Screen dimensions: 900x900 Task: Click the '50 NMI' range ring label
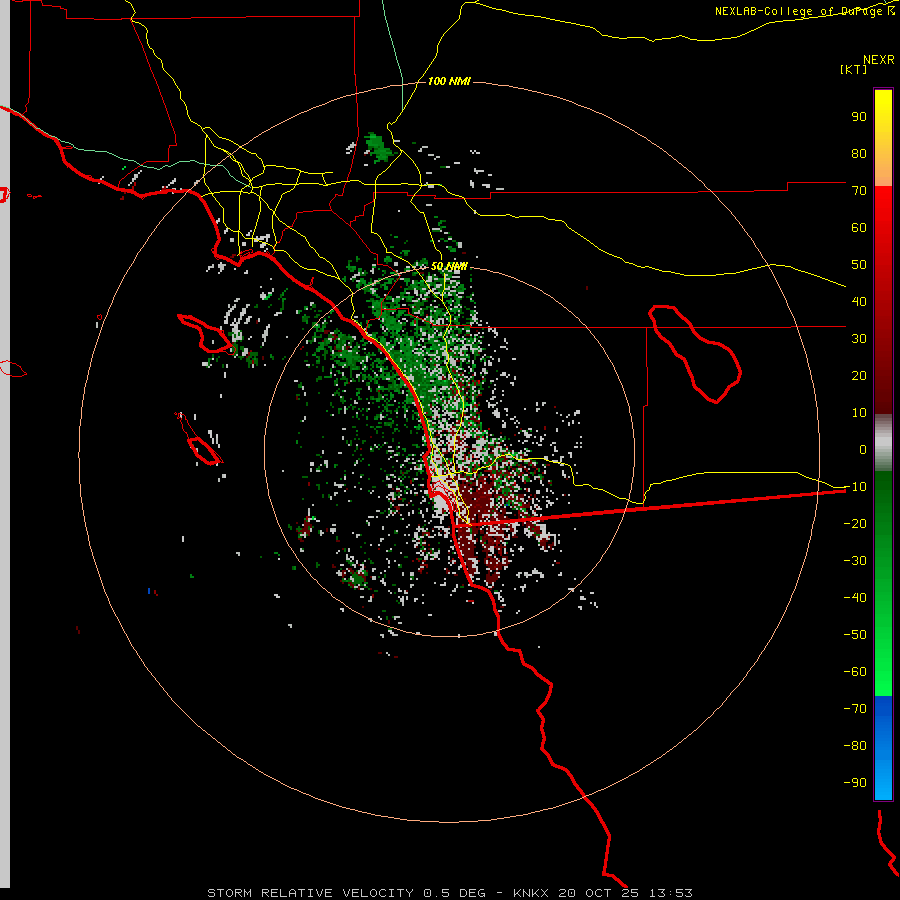(x=449, y=266)
